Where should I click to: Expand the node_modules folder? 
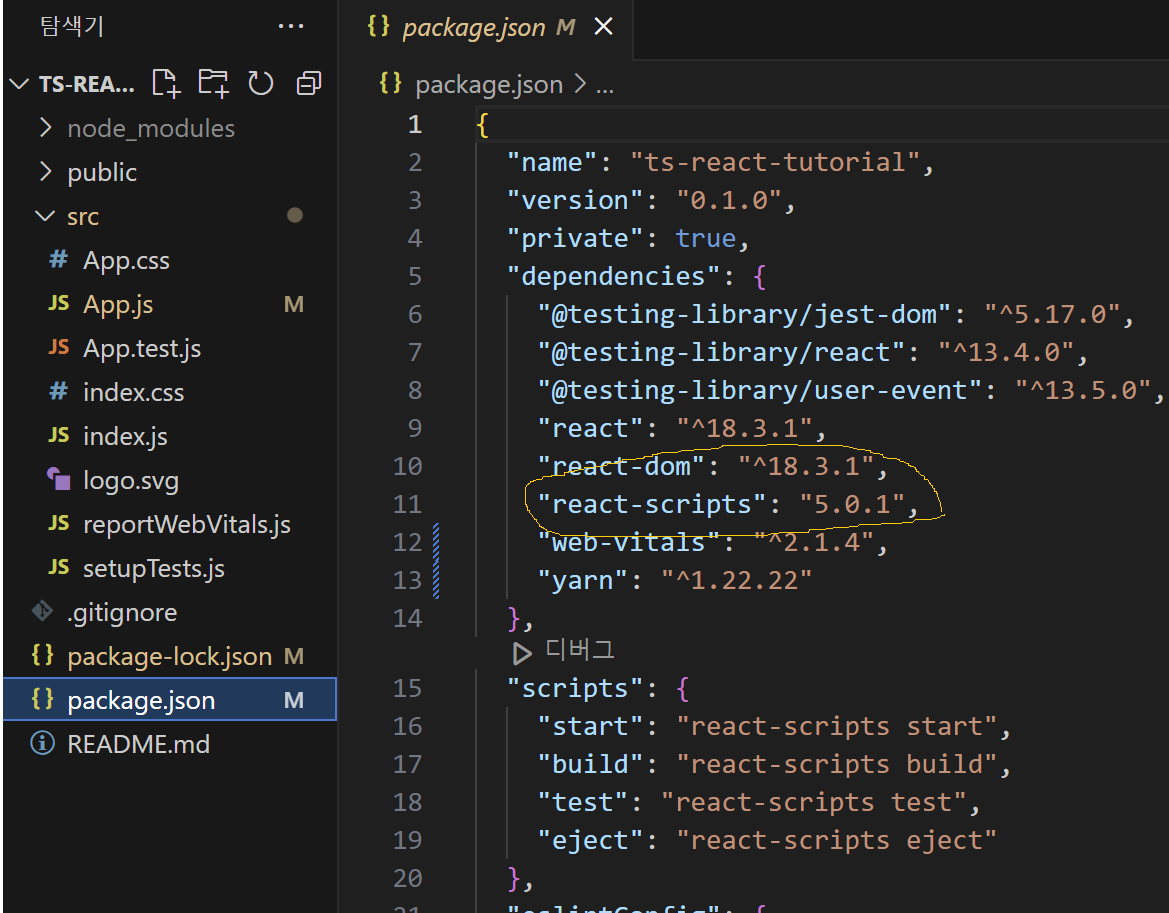click(x=168, y=128)
